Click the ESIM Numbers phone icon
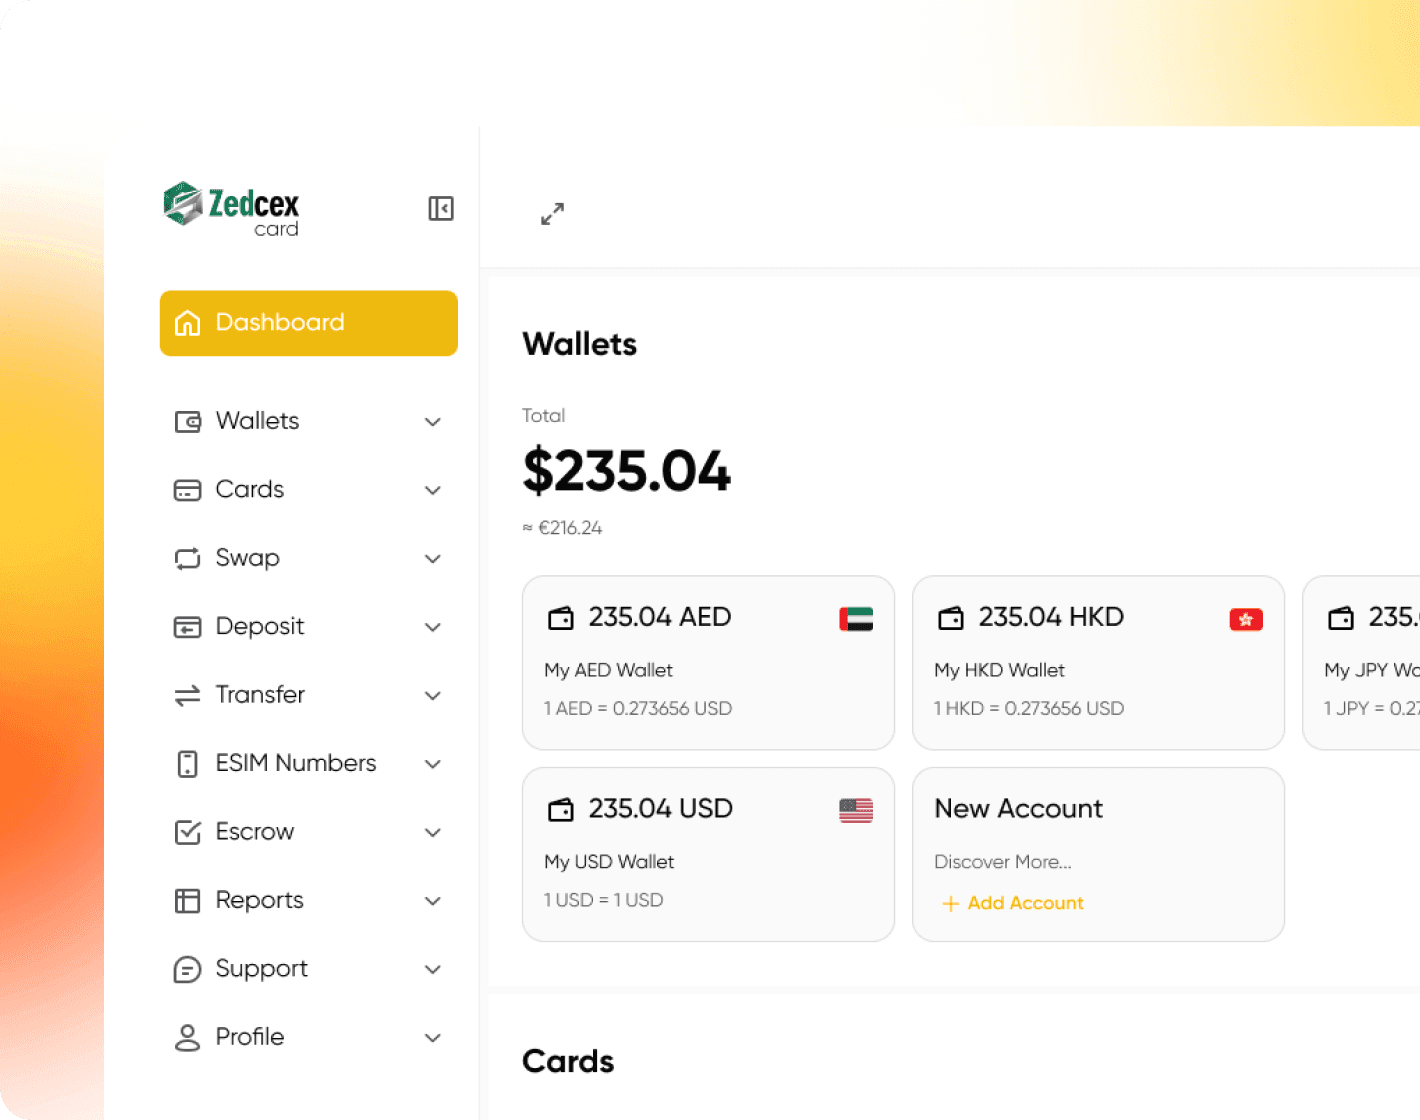Screen dimensions: 1420x1120 point(187,764)
